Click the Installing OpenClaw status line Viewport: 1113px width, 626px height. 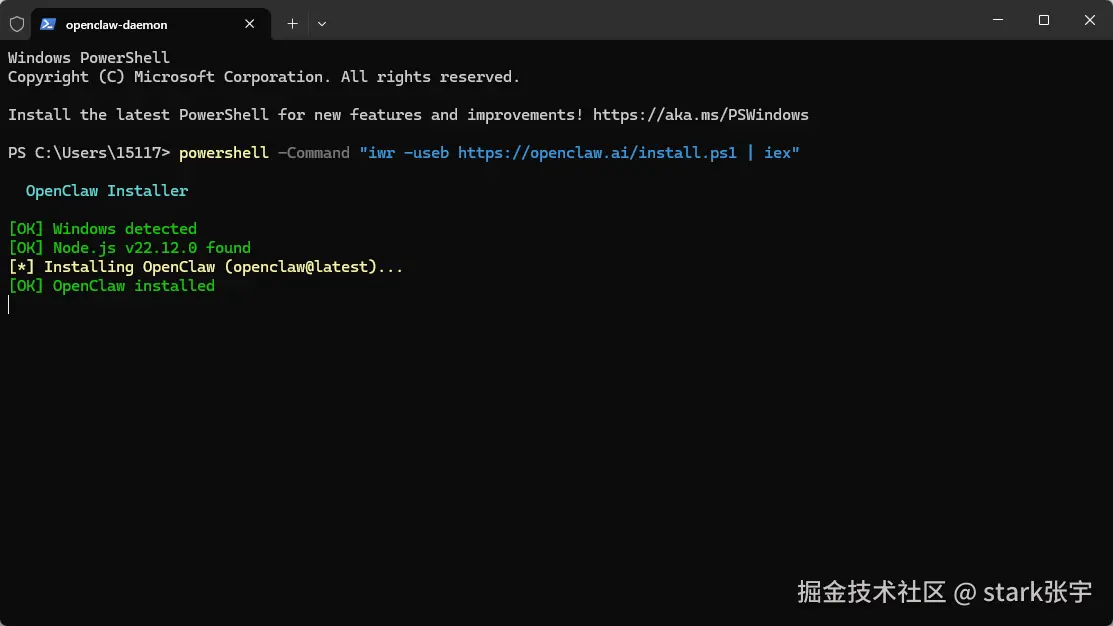tap(206, 266)
